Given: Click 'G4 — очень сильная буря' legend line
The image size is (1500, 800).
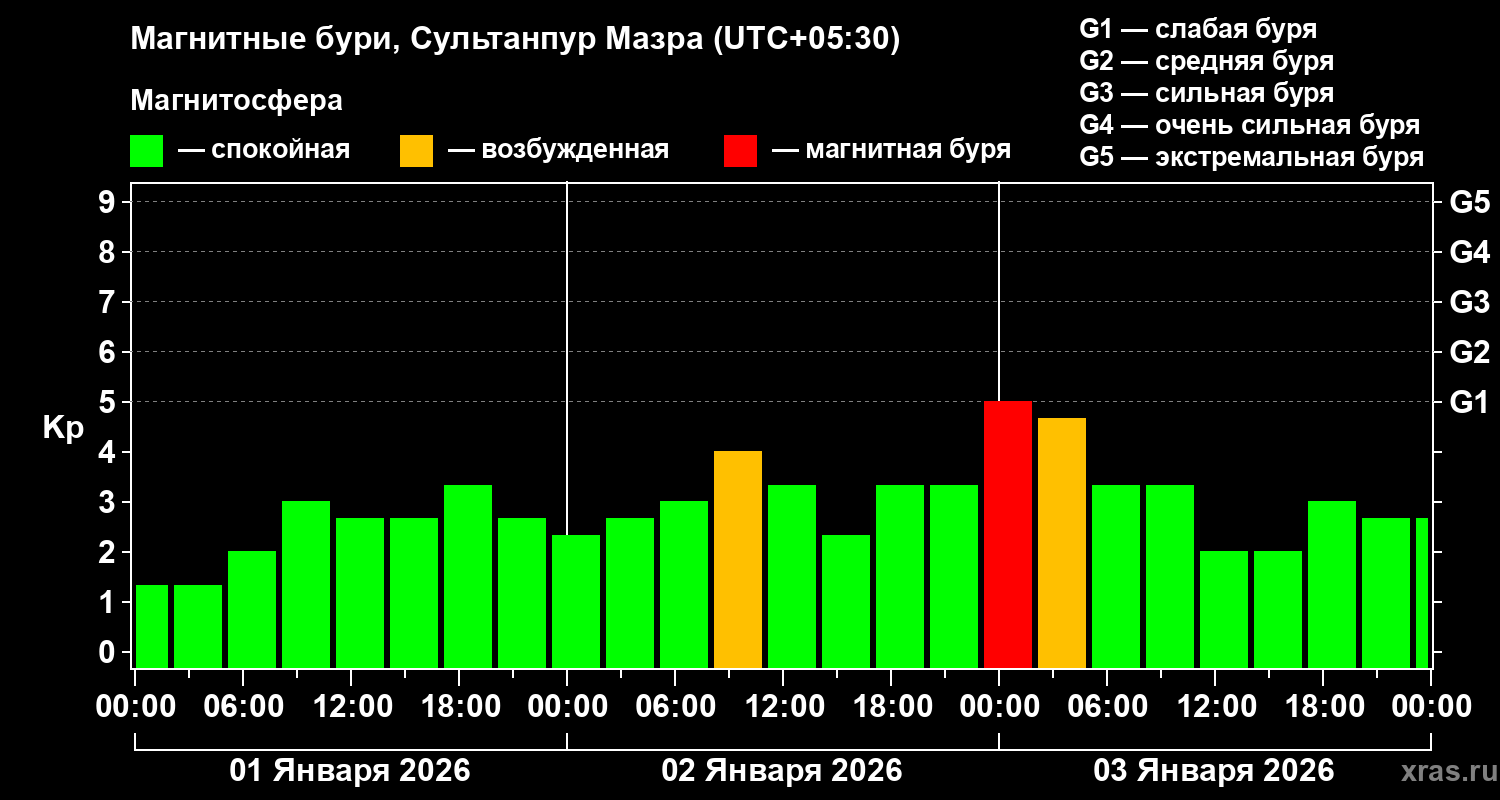Looking at the screenshot, I should 1249,125.
